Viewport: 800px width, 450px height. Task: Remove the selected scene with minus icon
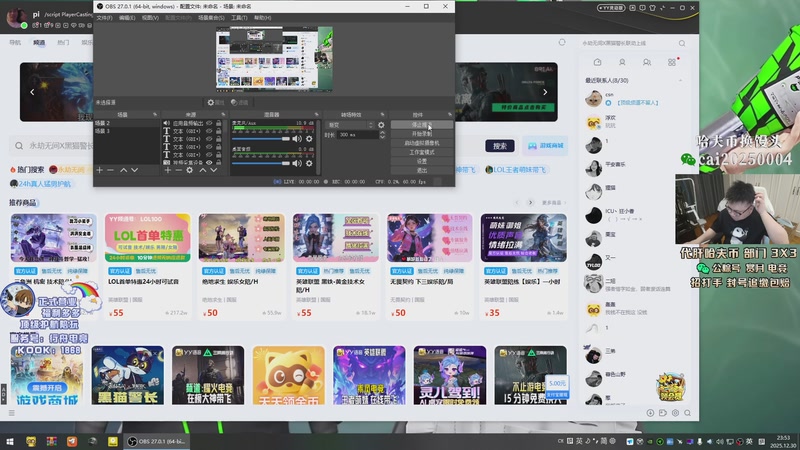tap(110, 170)
